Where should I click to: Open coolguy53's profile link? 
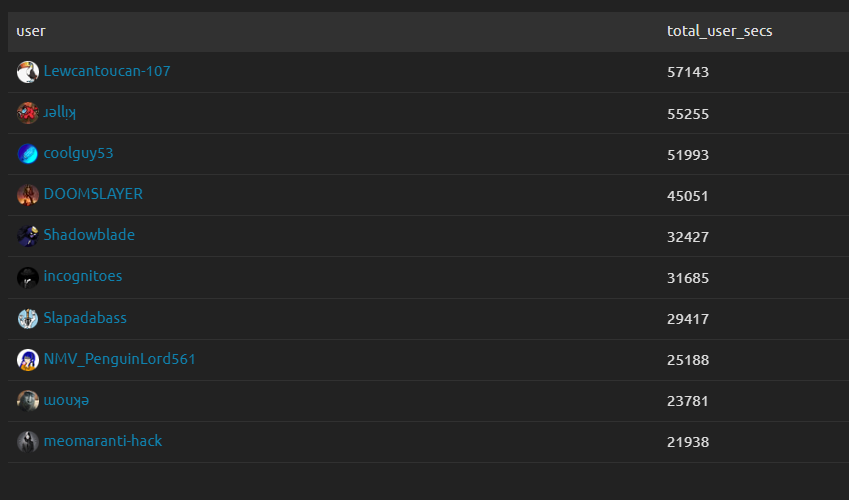tap(85, 154)
